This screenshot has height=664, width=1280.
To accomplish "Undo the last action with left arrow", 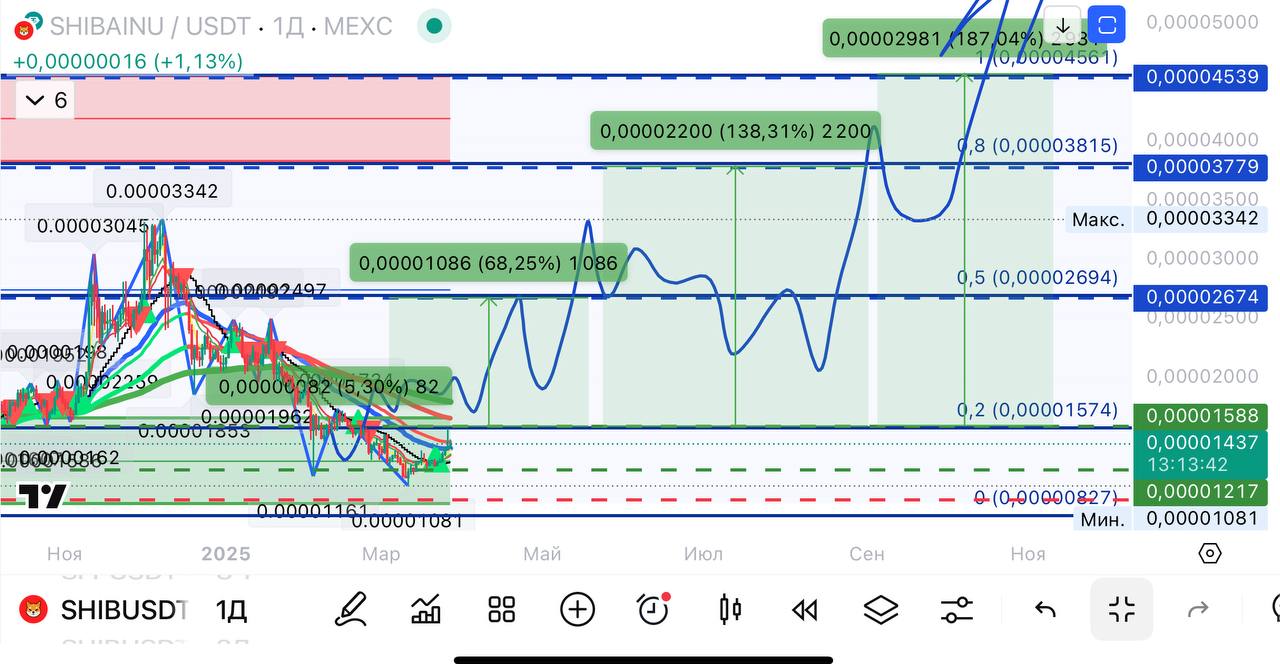I will 1045,609.
